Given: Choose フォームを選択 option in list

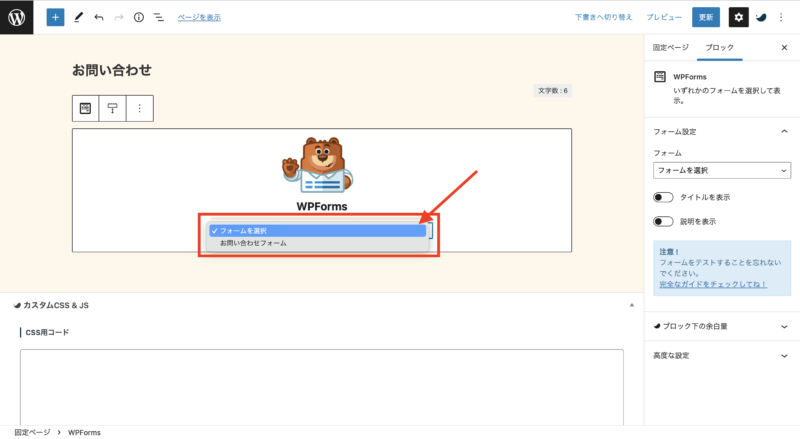Looking at the screenshot, I should (x=317, y=231).
